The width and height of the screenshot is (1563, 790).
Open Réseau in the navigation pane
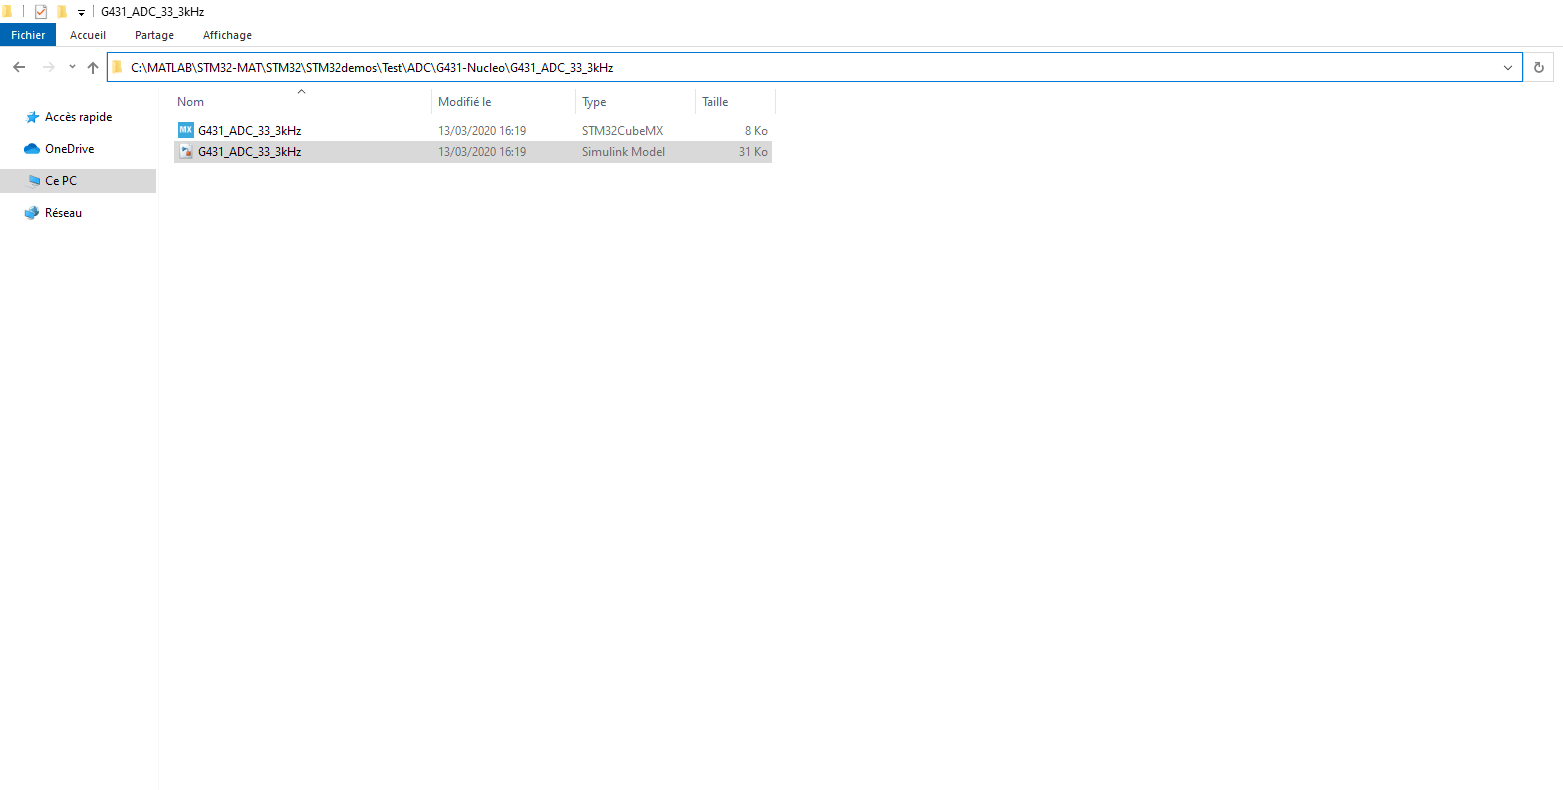tap(63, 213)
